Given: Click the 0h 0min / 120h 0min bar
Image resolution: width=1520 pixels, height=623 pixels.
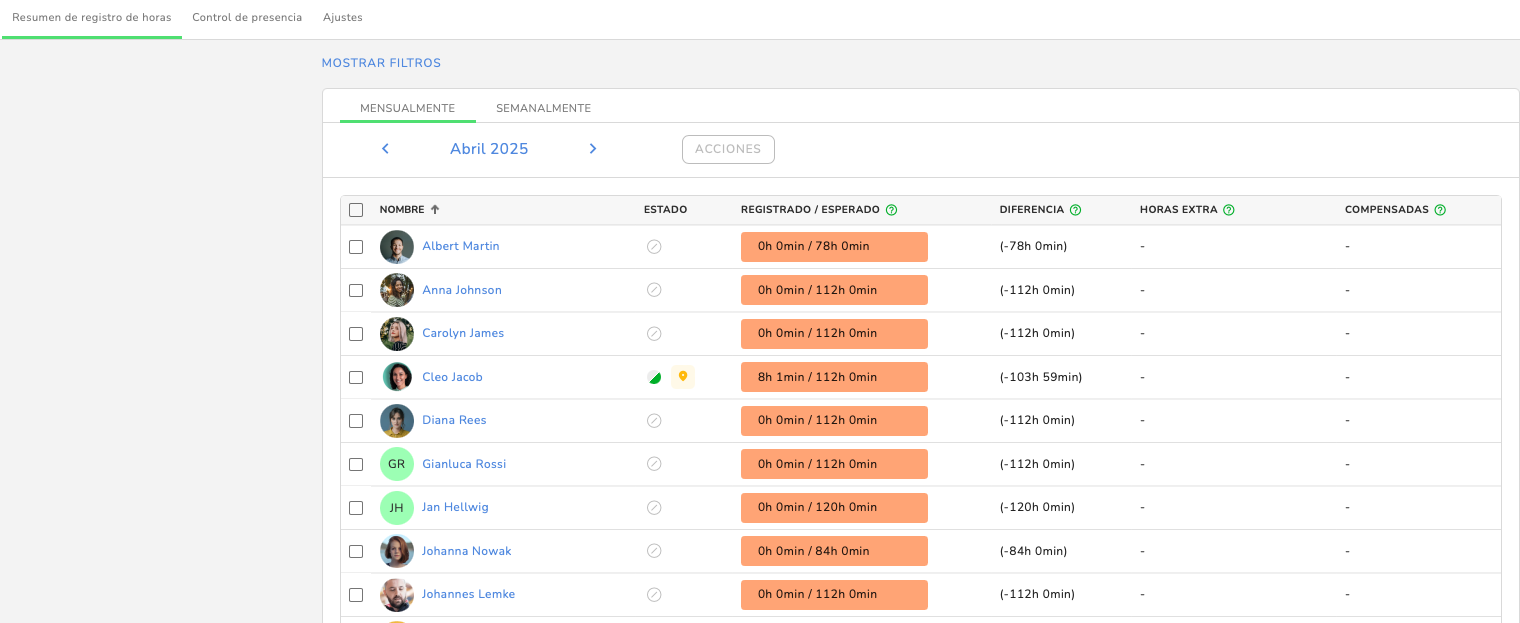Looking at the screenshot, I should [834, 508].
